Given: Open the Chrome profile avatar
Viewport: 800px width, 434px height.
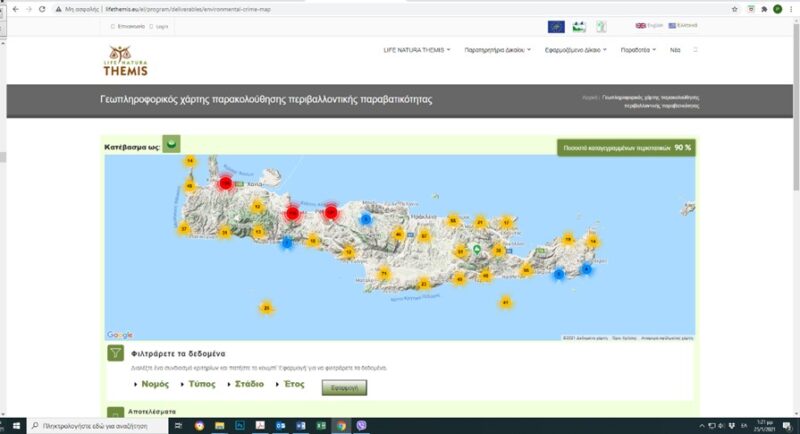Looking at the screenshot, I should pos(778,9).
